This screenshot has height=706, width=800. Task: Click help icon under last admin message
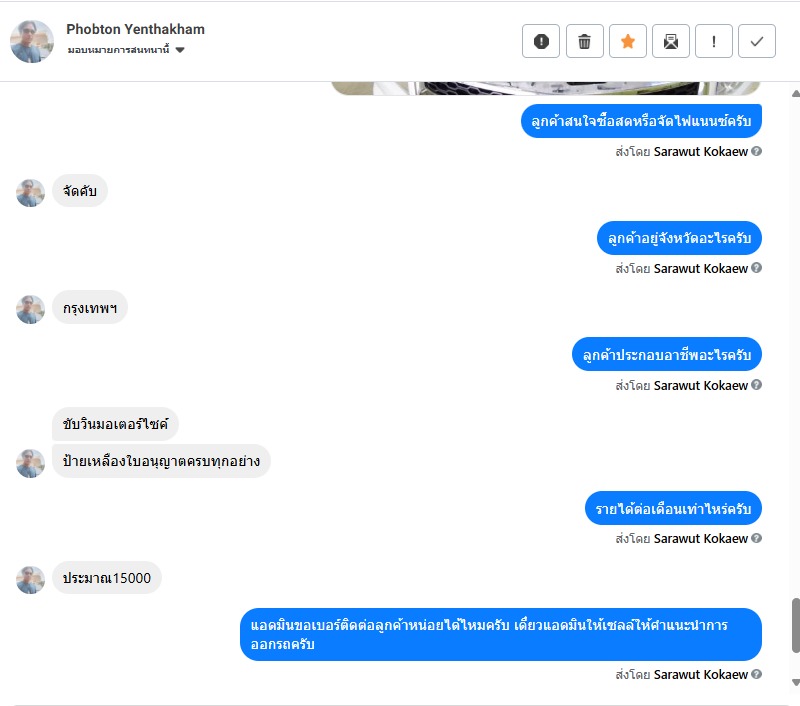[x=757, y=674]
